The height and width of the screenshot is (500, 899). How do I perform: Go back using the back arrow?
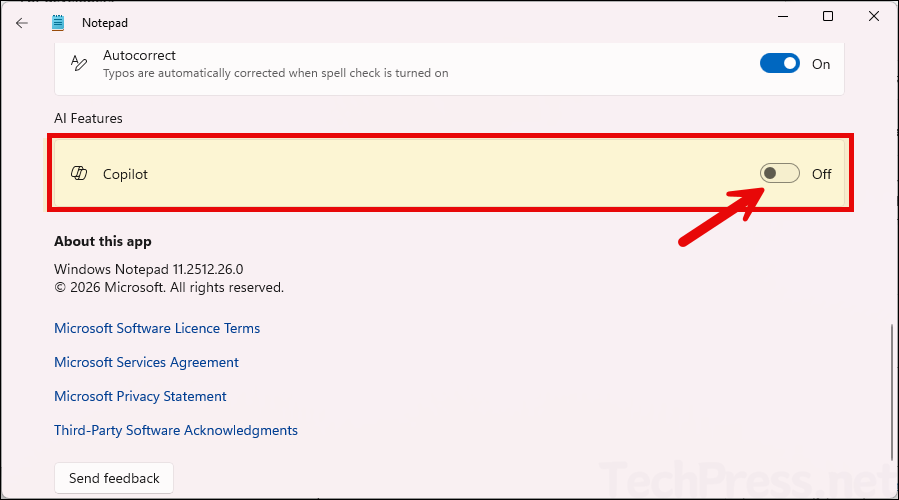point(22,22)
